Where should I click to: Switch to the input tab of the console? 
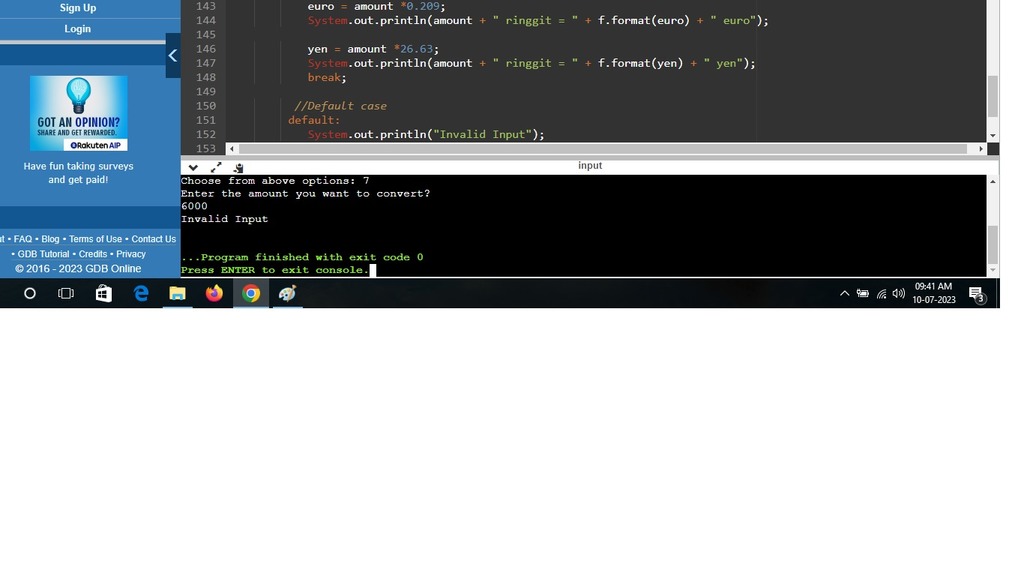coord(590,166)
